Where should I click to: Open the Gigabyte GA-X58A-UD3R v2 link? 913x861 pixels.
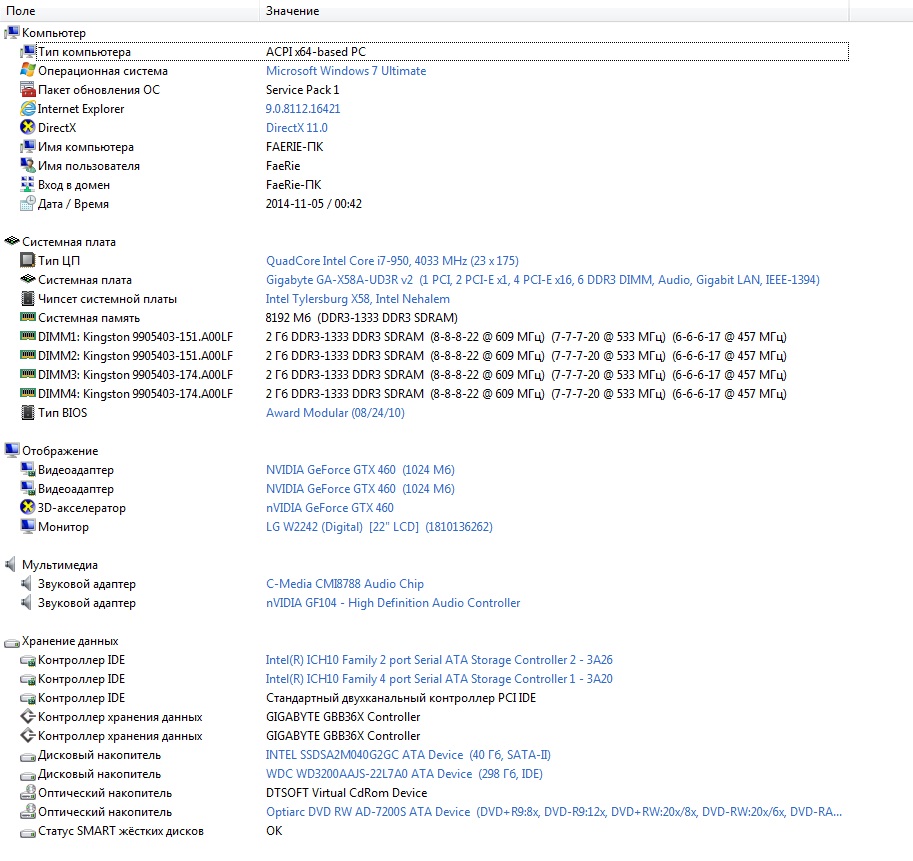pyautogui.click(x=543, y=279)
